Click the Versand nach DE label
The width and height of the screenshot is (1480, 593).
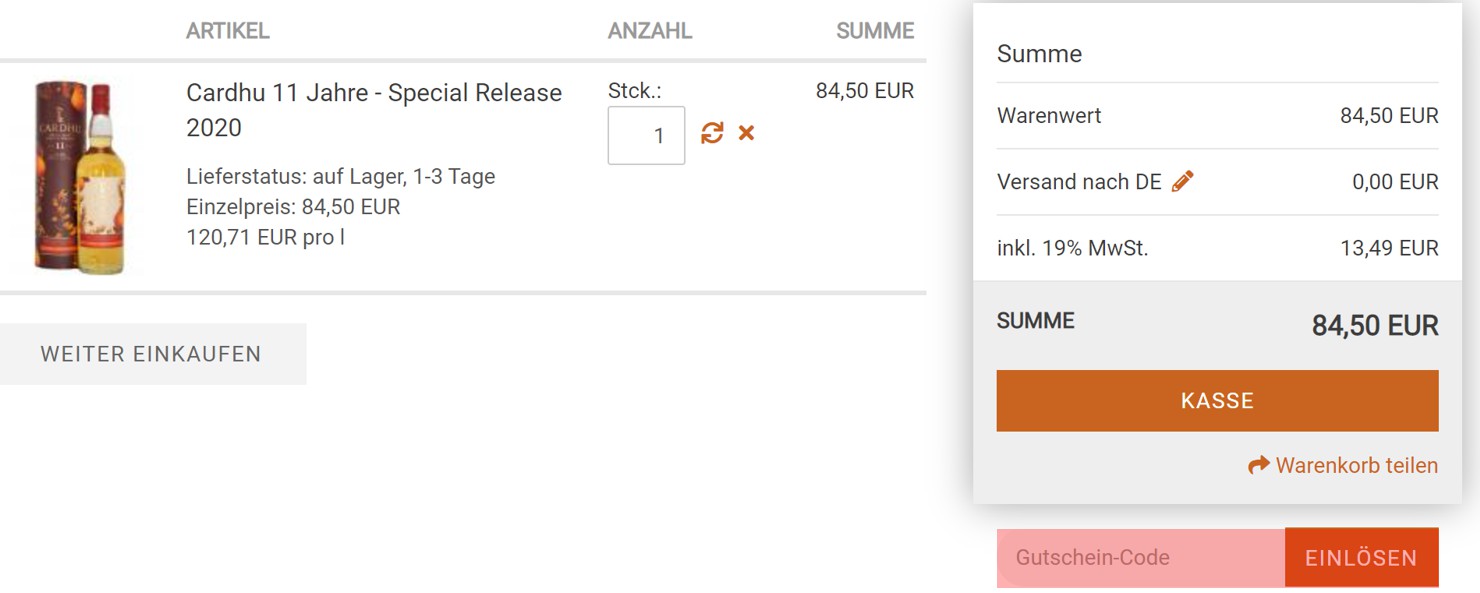click(x=1079, y=182)
